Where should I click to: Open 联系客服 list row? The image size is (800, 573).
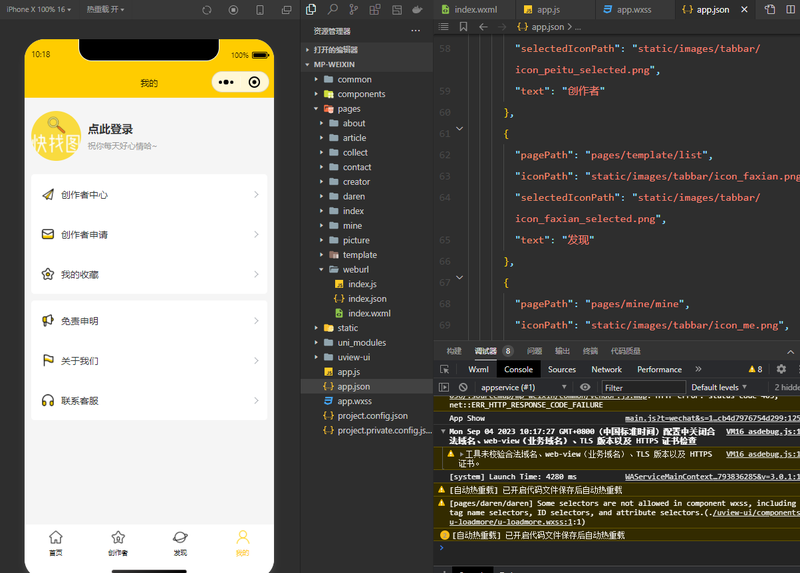tap(149, 401)
